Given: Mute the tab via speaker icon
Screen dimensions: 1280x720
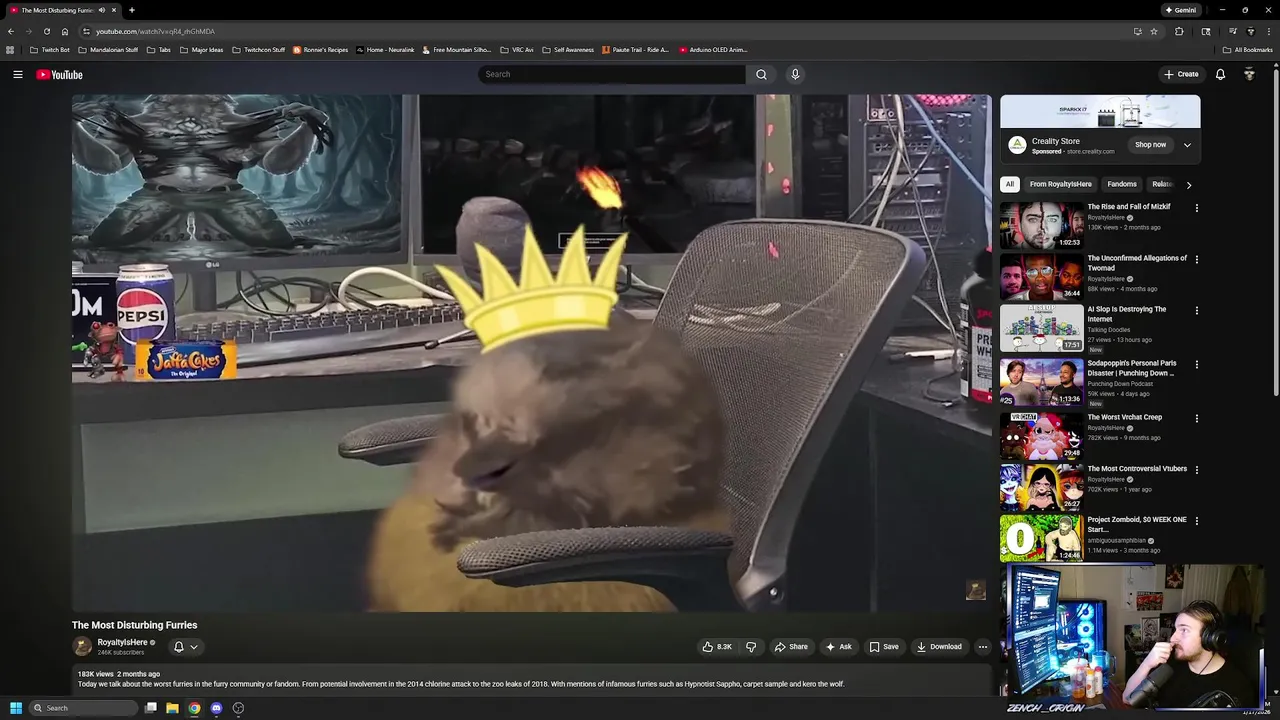Looking at the screenshot, I should [102, 10].
